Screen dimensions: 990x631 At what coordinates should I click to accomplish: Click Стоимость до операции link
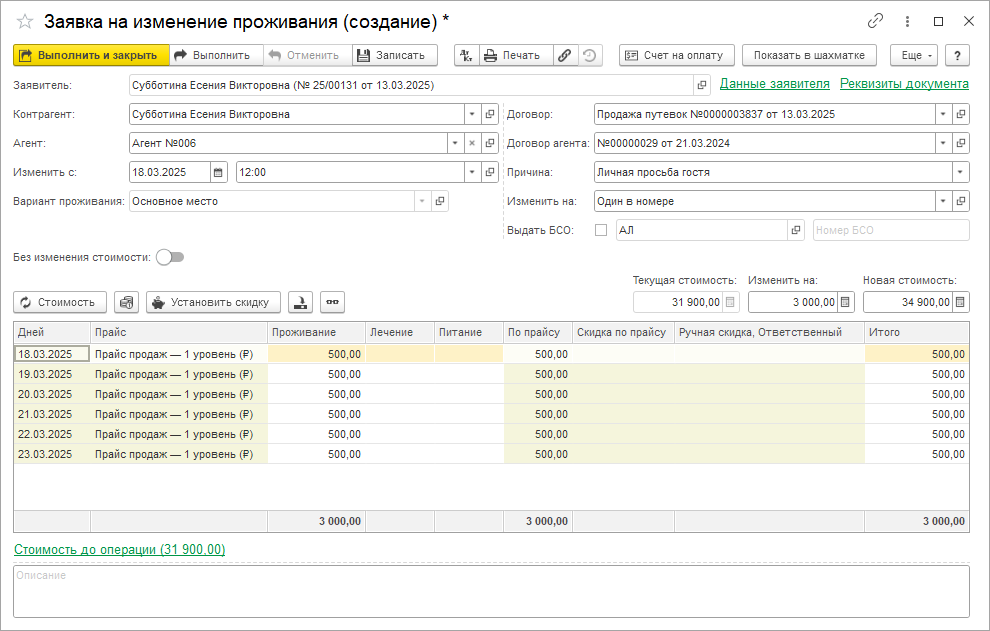(x=119, y=549)
